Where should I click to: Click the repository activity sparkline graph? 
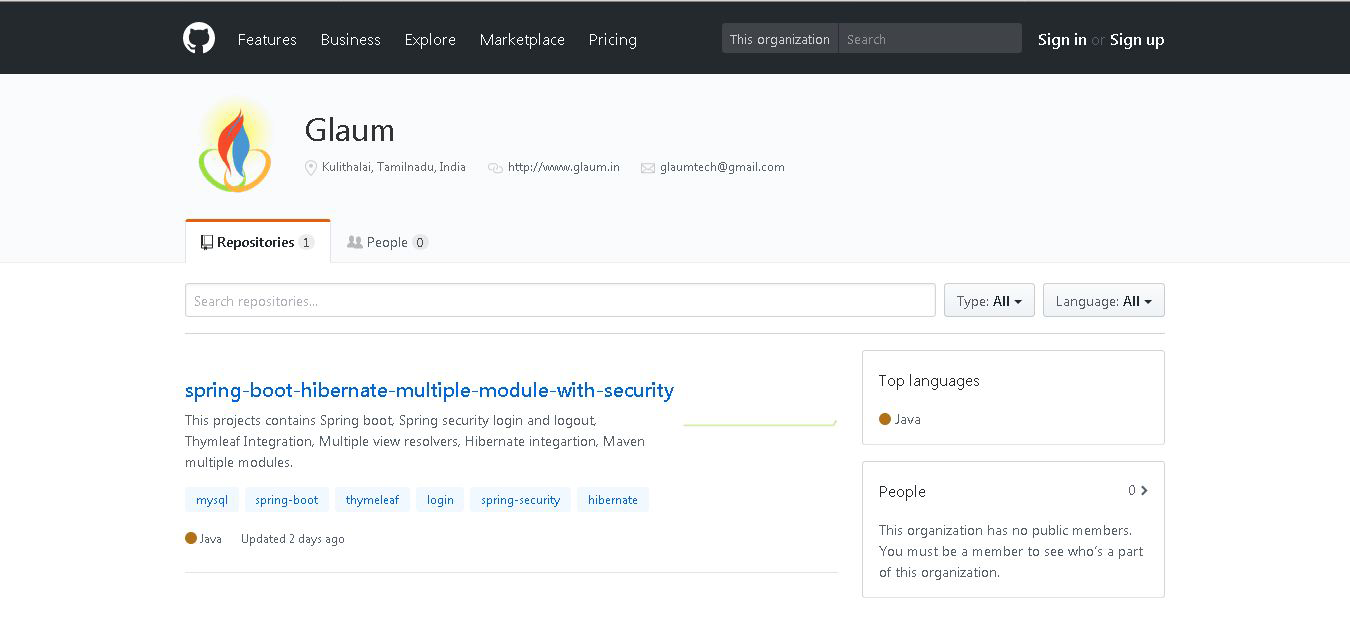(x=760, y=423)
